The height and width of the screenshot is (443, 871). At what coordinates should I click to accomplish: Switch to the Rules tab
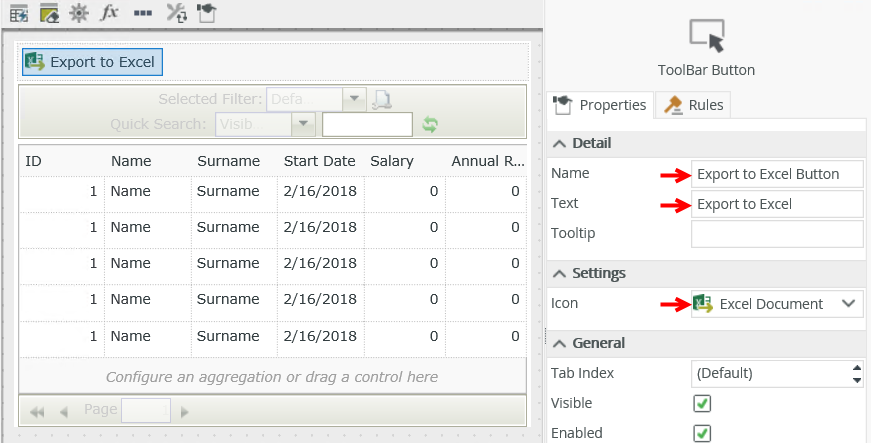(x=696, y=104)
